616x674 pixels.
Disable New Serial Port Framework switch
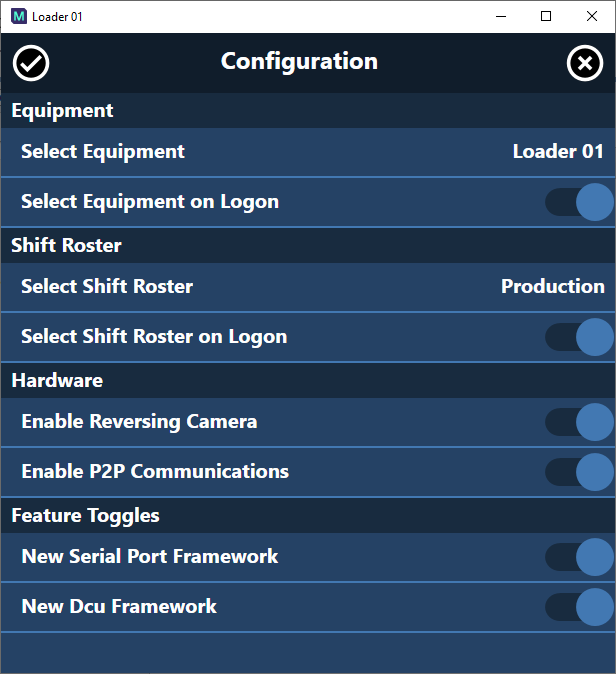point(580,557)
